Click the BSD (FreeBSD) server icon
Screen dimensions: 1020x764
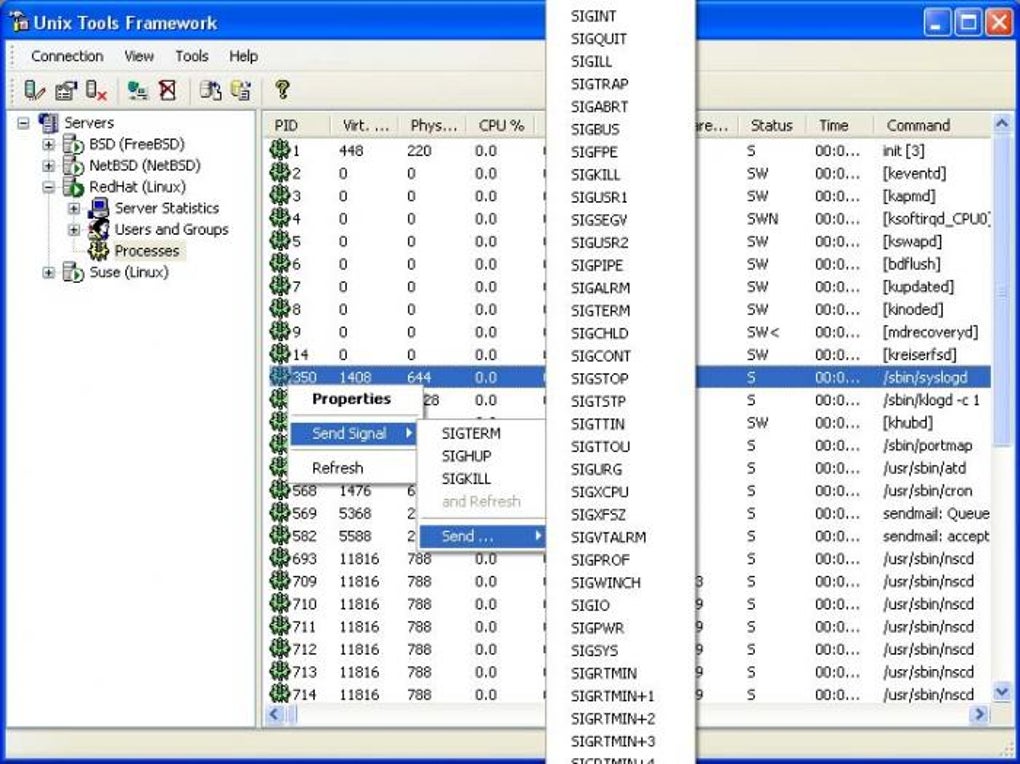[73, 144]
